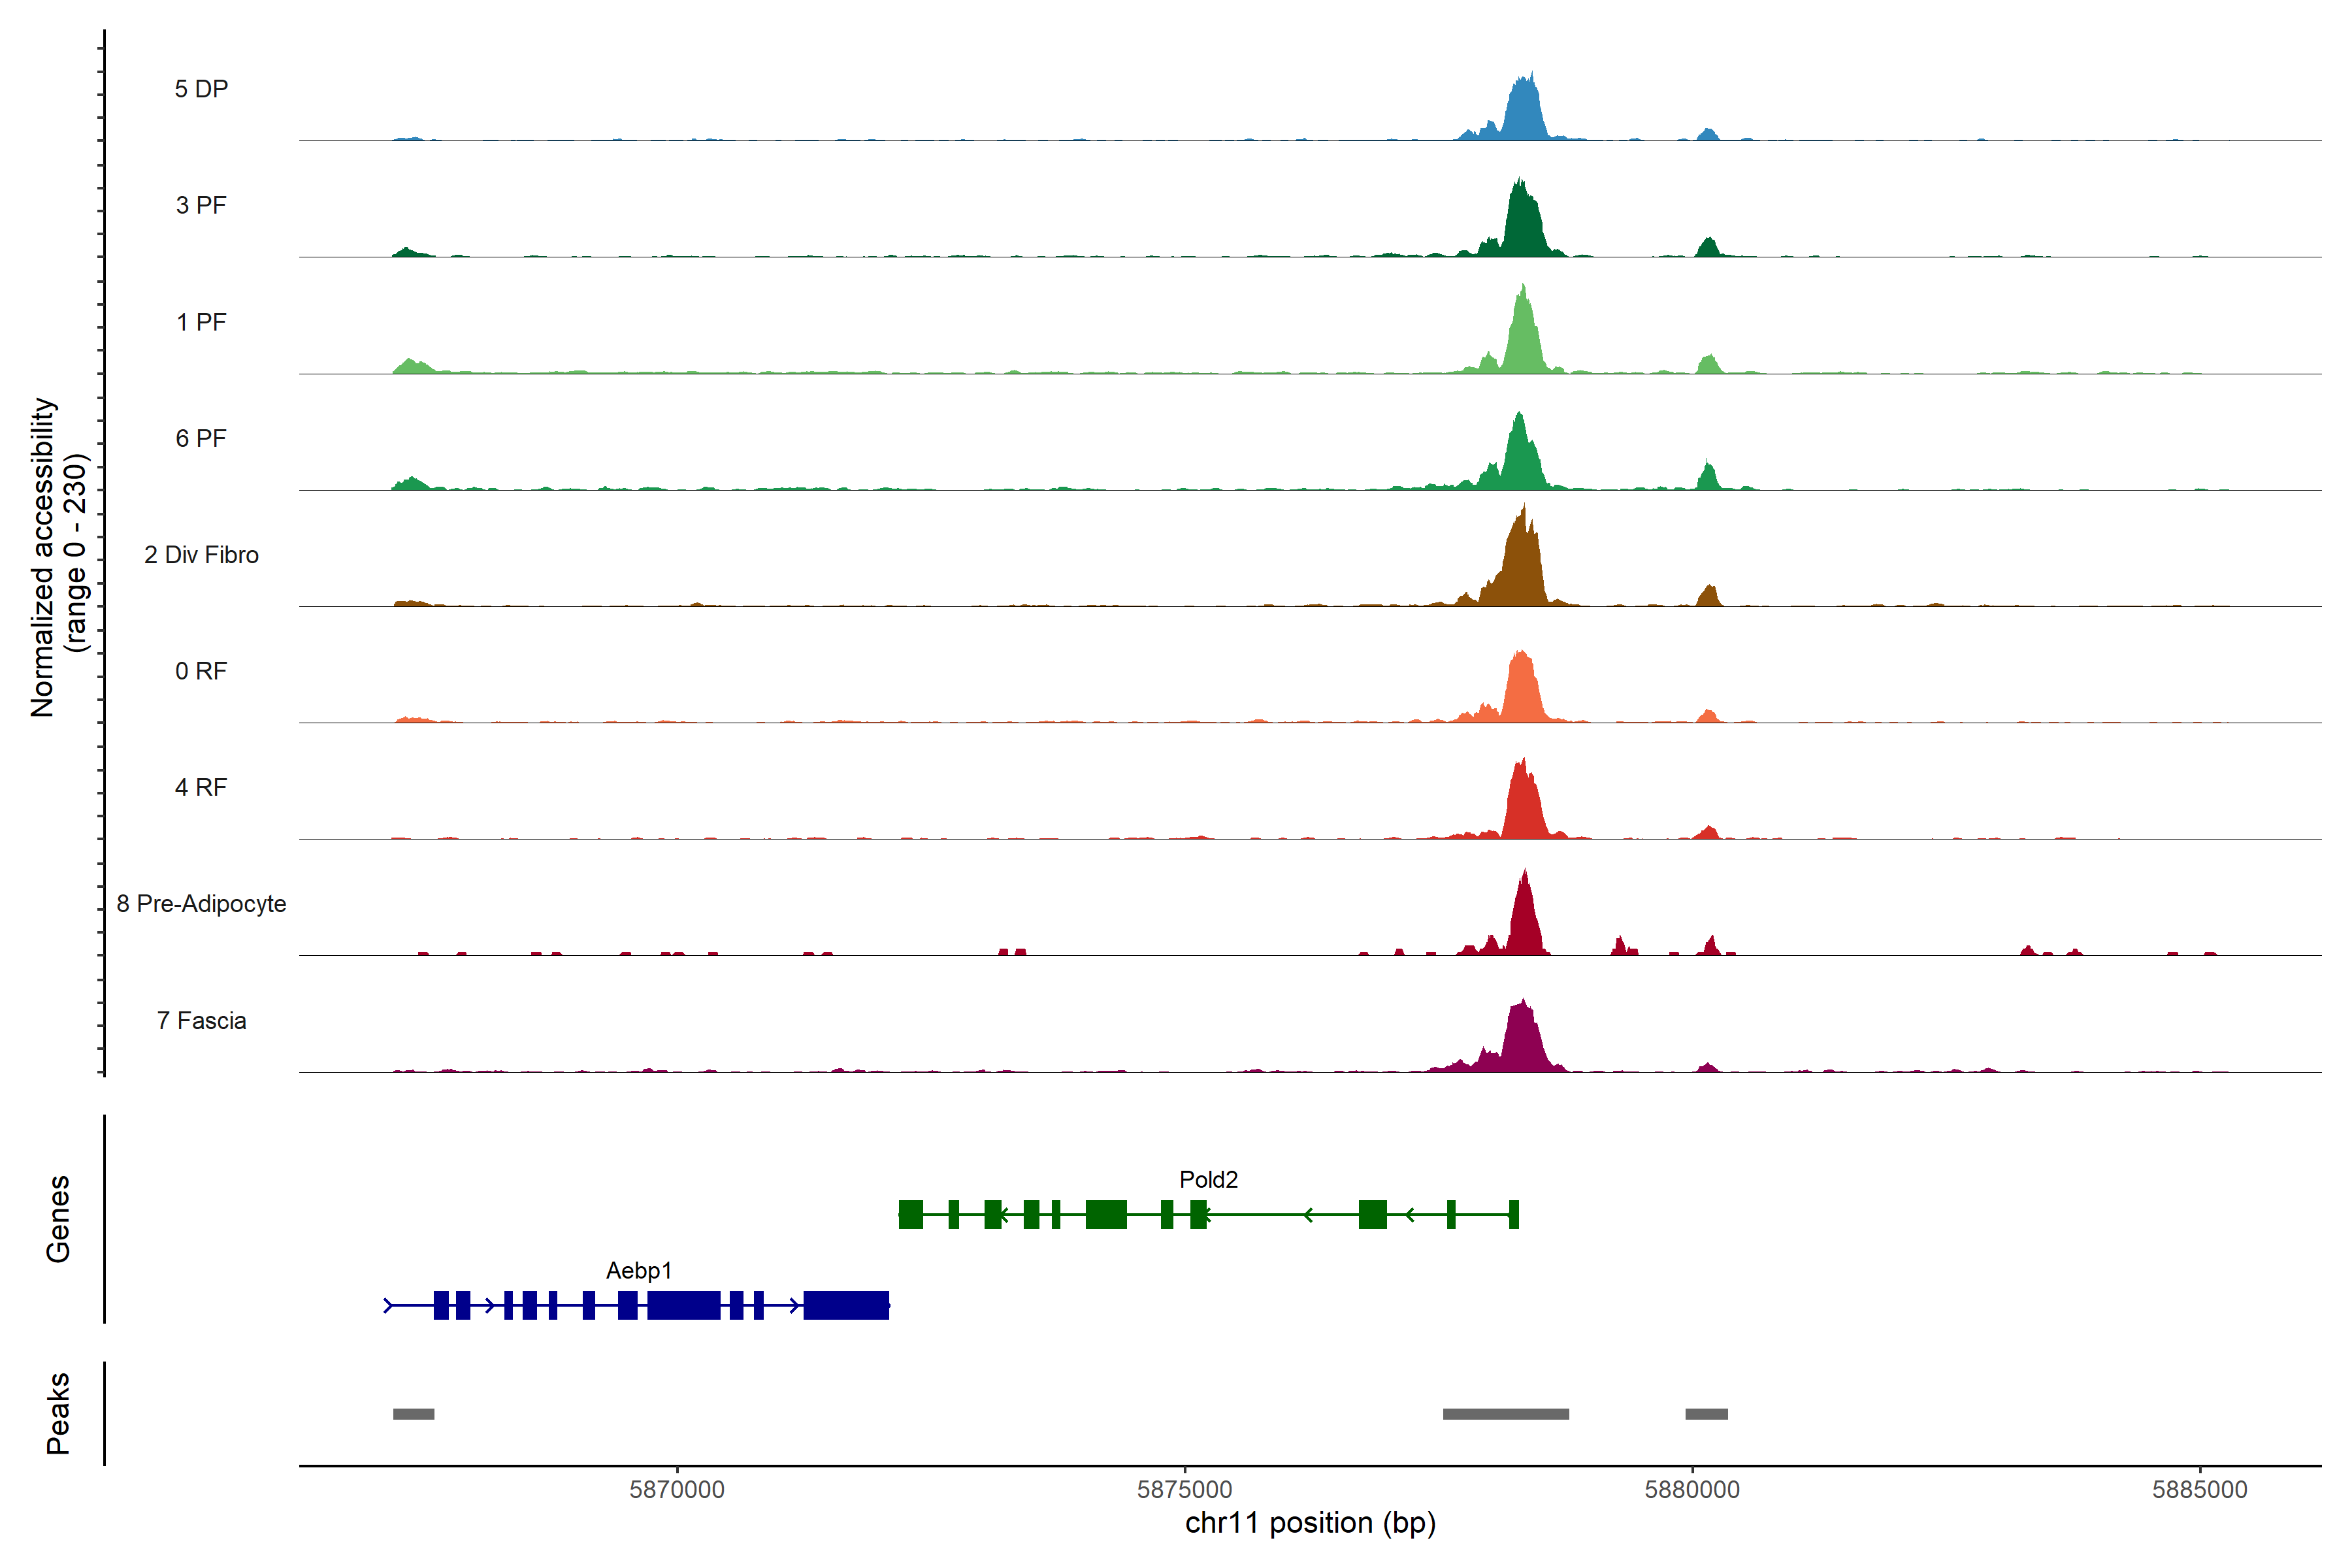
Task: Click the rightmost gray peak bar
Action: (1706, 1414)
